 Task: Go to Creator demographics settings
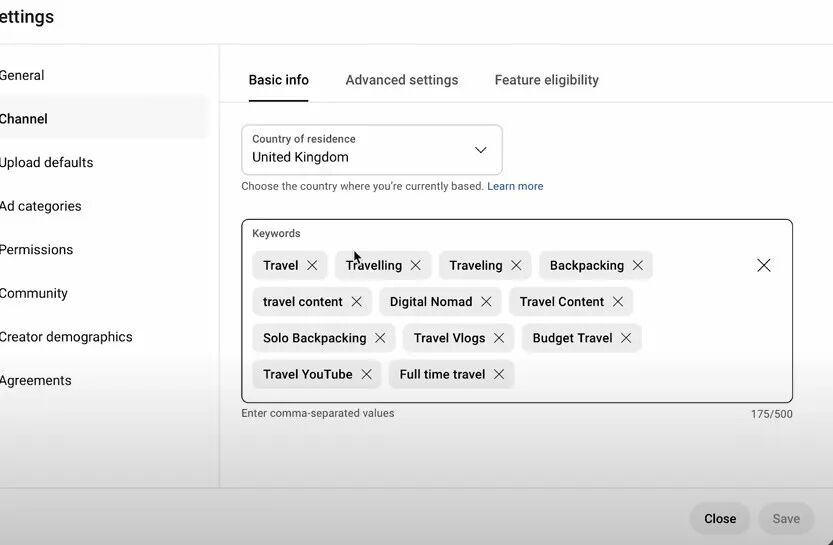pos(65,337)
